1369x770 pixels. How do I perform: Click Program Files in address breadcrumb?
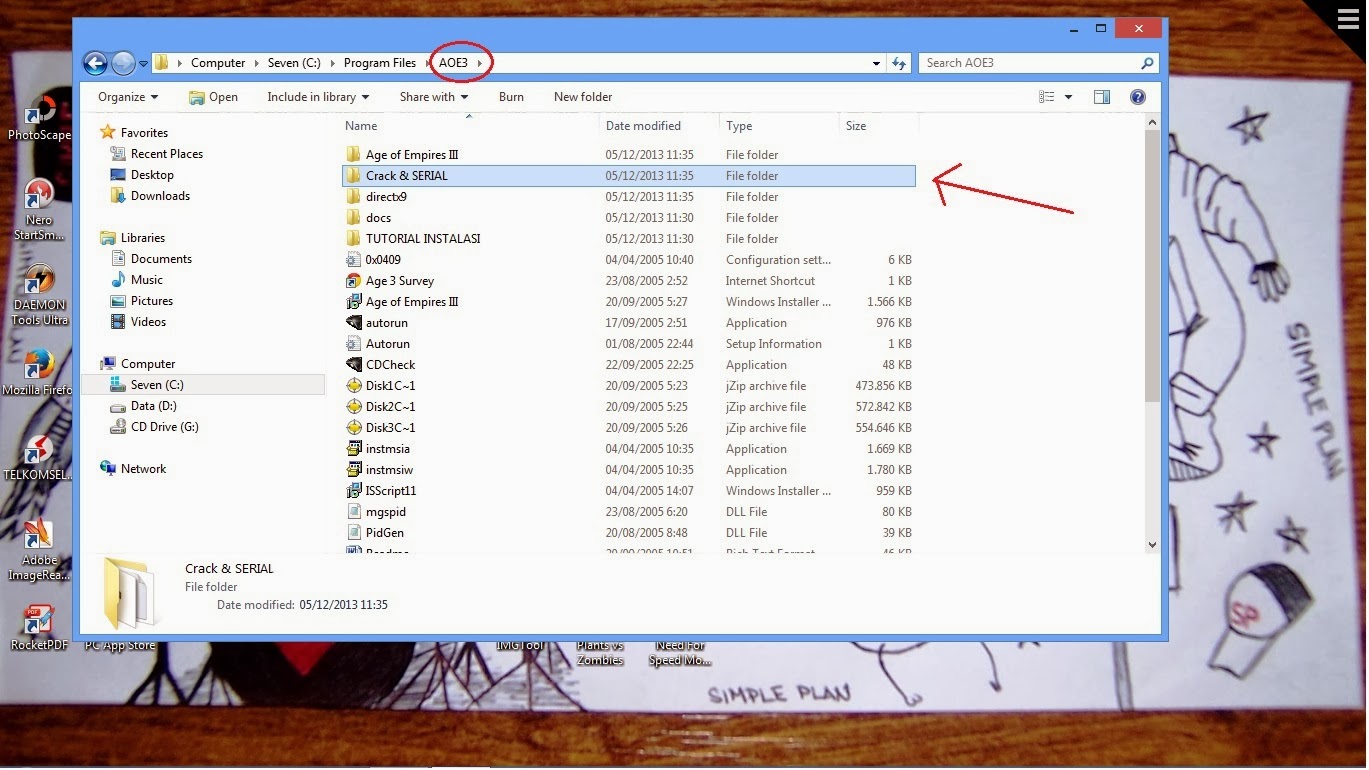pos(380,63)
